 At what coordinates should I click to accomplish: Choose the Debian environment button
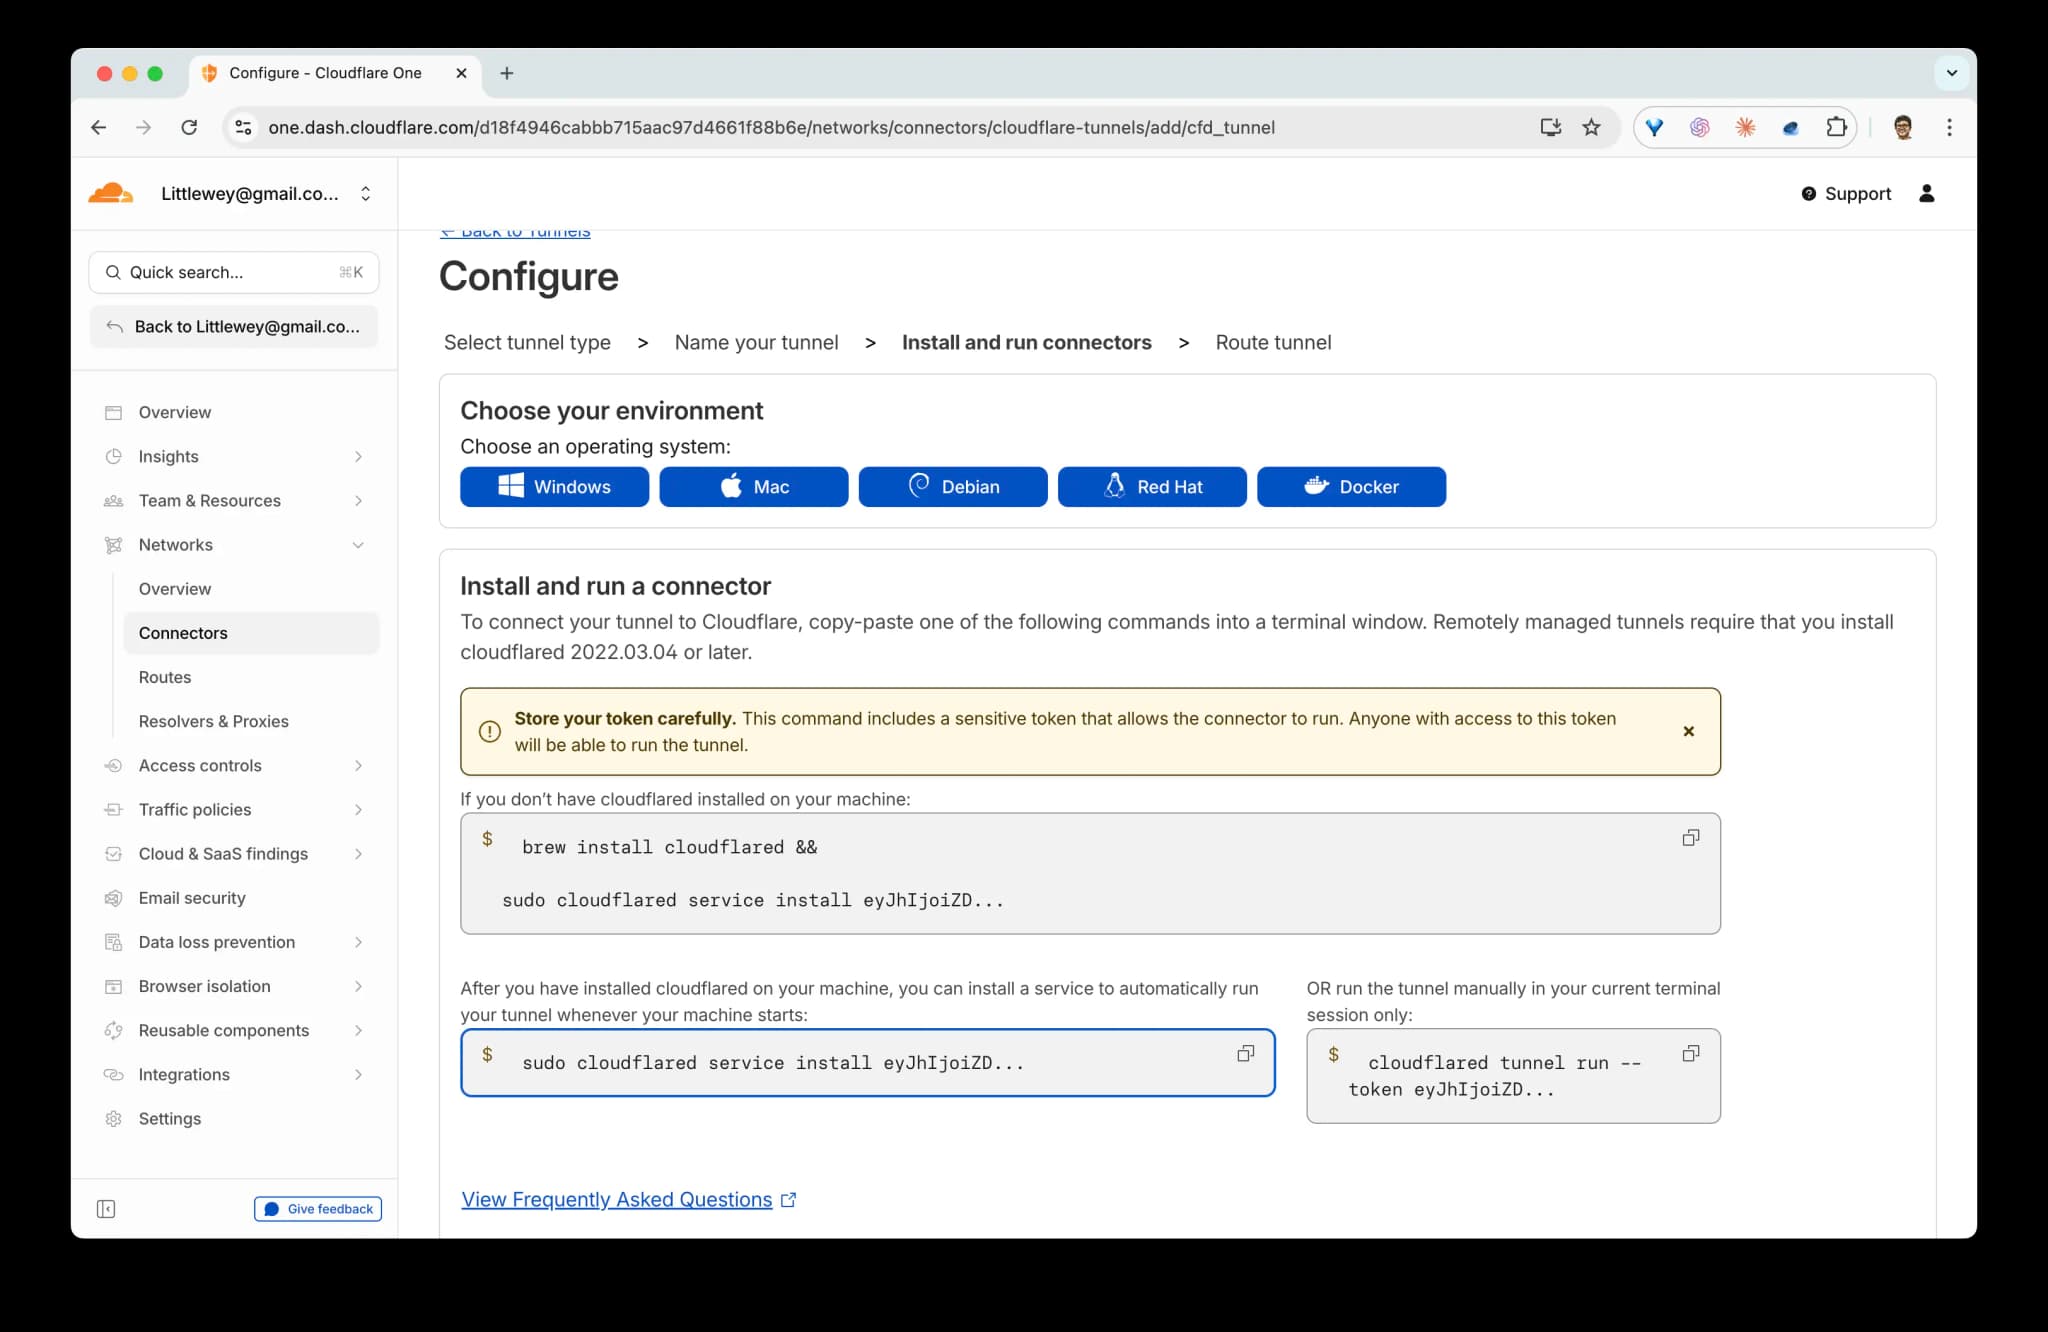(952, 487)
